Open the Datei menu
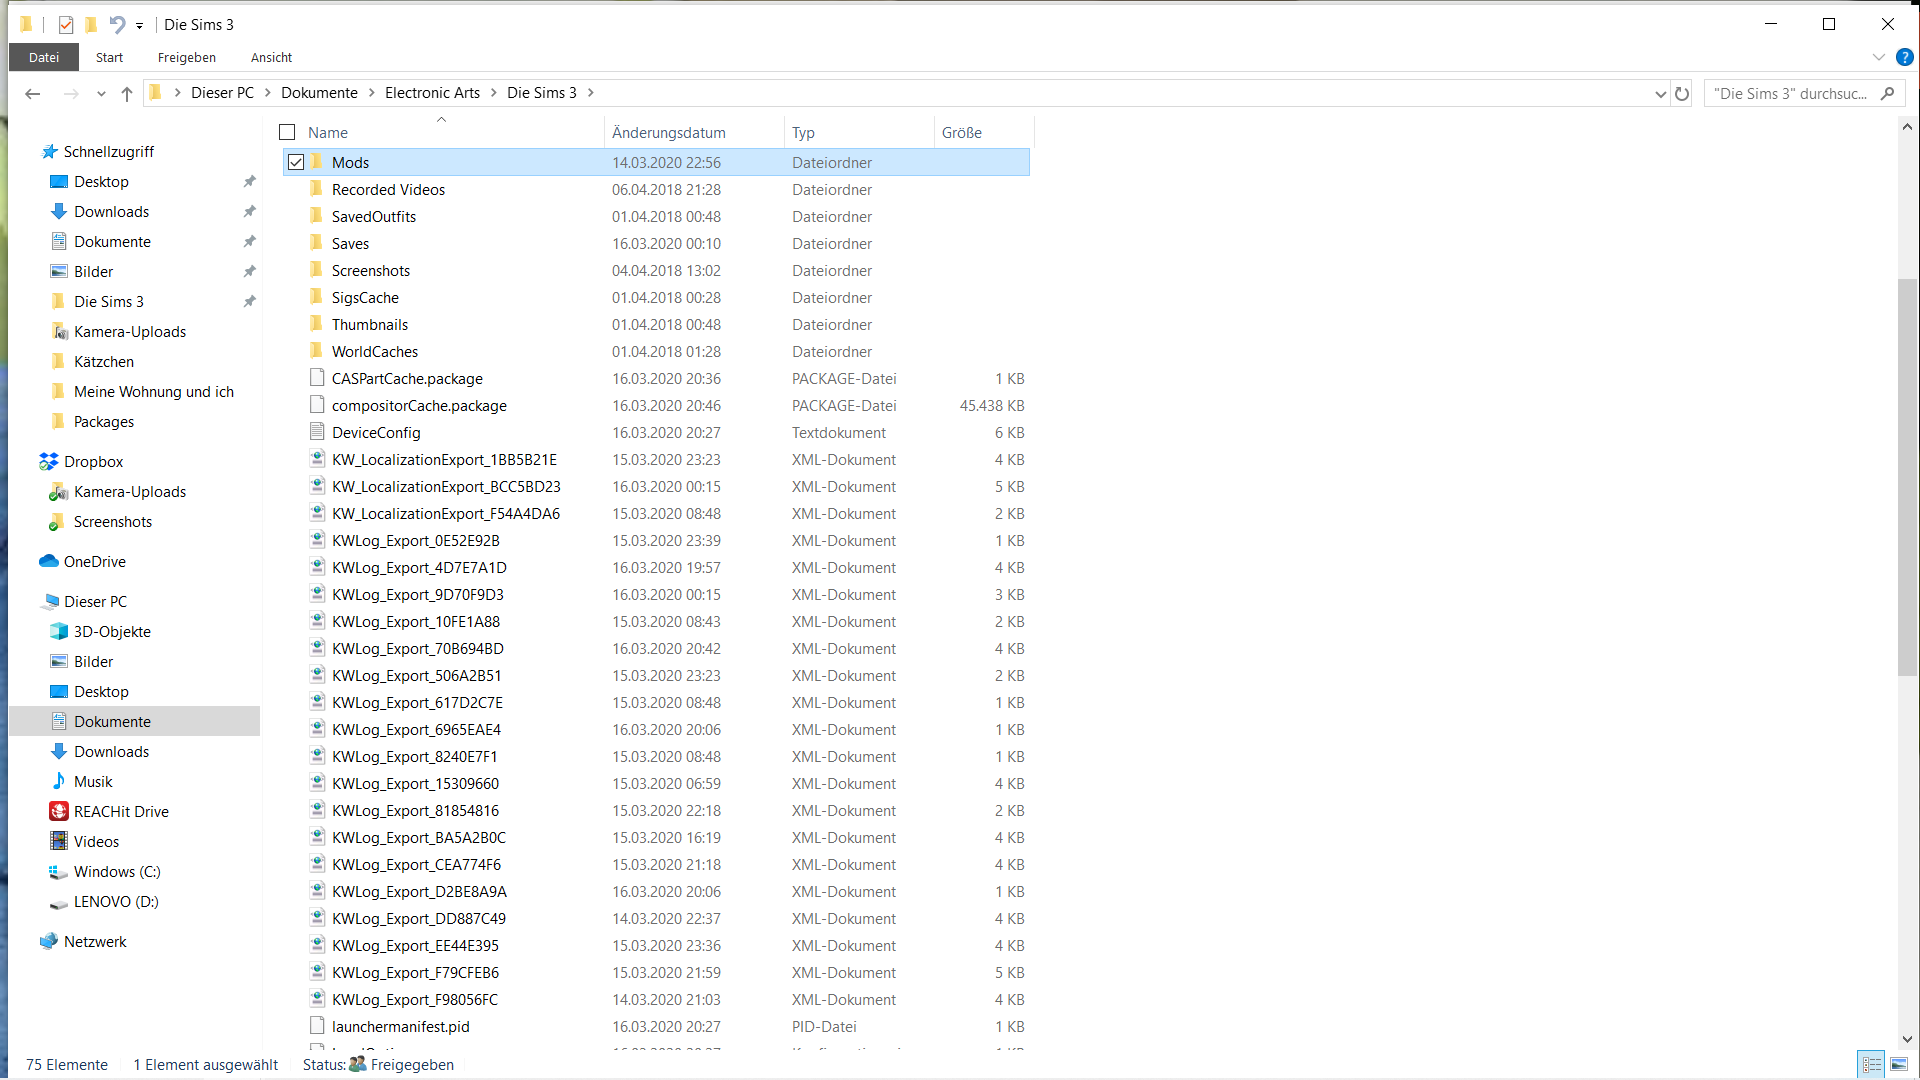 click(x=44, y=58)
